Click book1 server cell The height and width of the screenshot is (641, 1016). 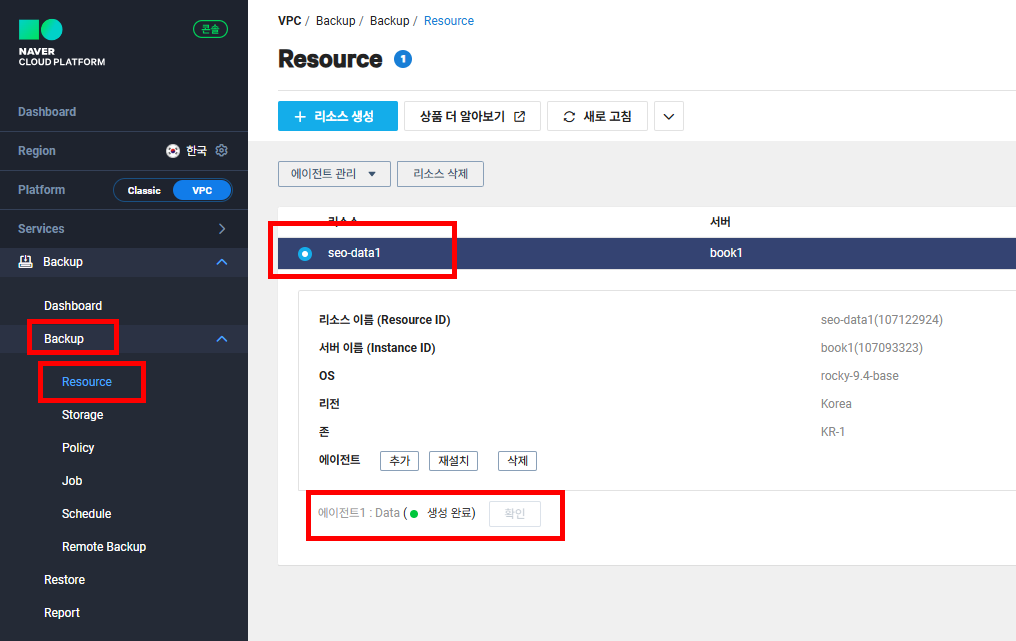point(726,253)
